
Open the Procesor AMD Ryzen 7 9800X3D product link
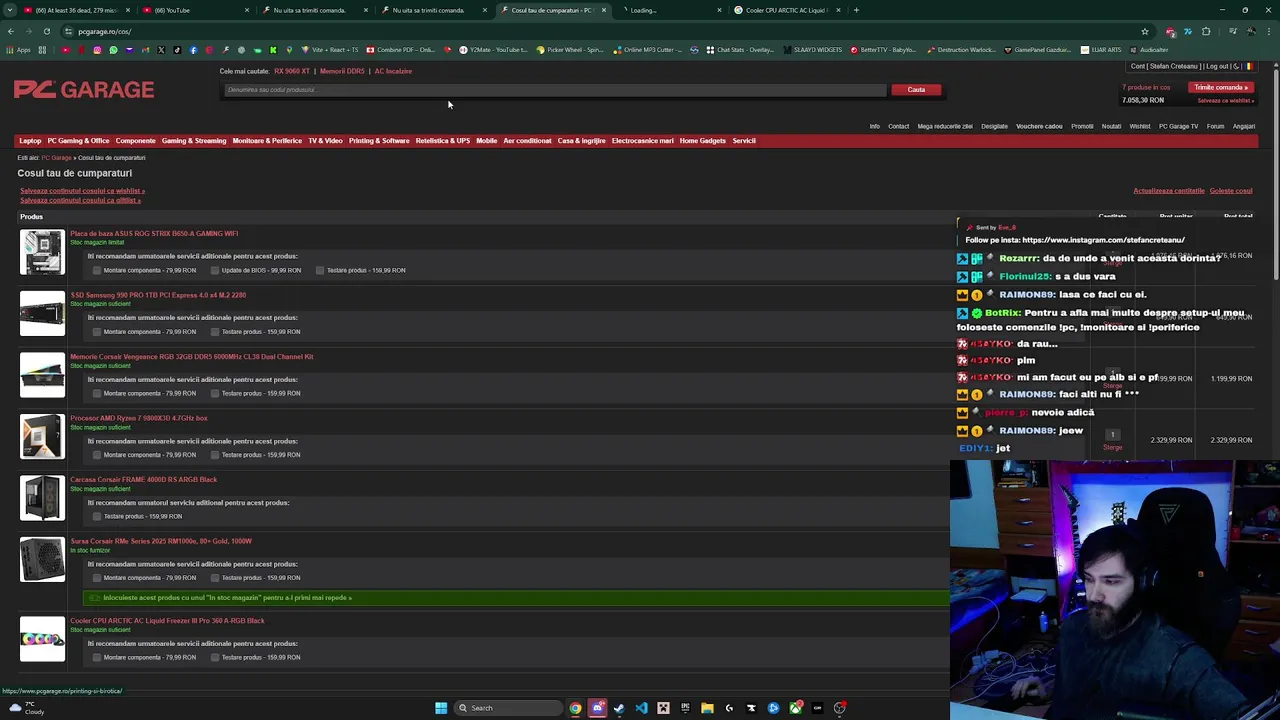point(139,418)
